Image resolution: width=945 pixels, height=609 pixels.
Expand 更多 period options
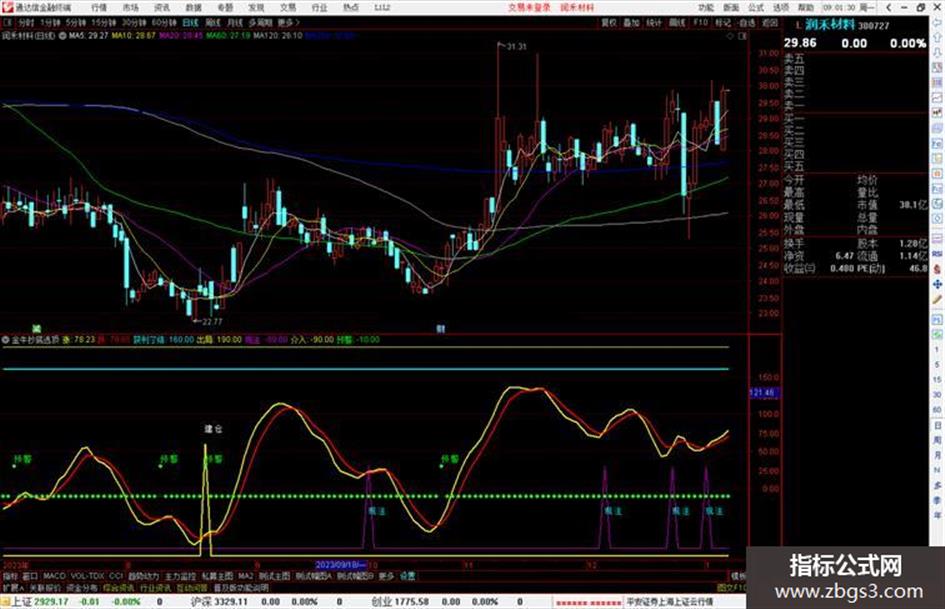point(287,23)
